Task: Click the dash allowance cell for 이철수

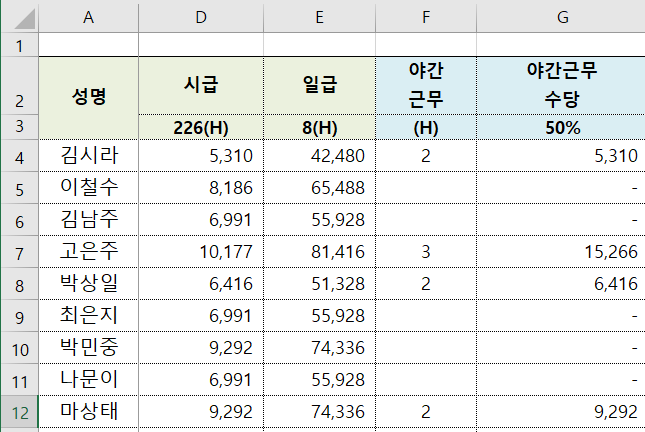Action: pyautogui.click(x=561, y=188)
